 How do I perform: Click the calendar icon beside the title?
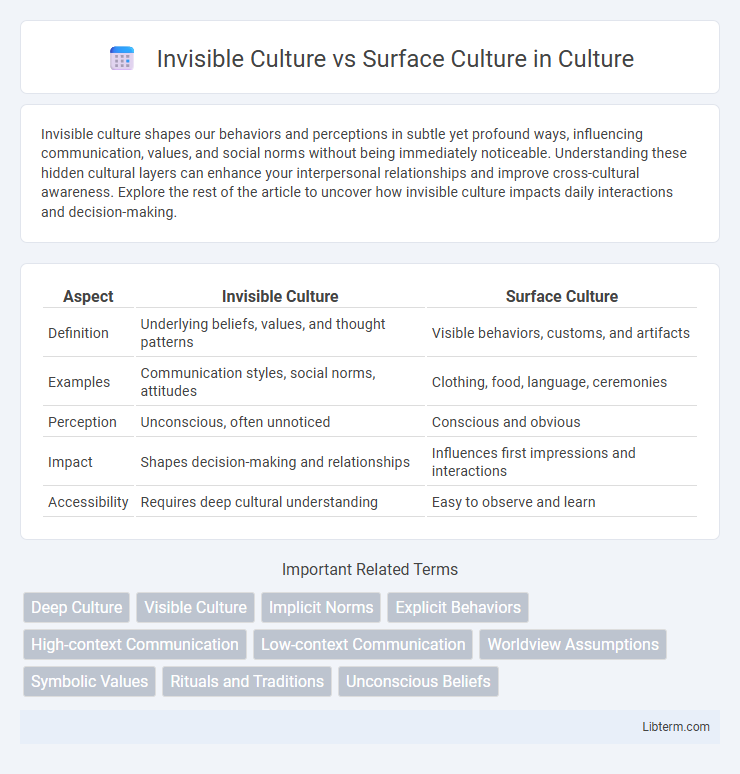click(x=122, y=59)
